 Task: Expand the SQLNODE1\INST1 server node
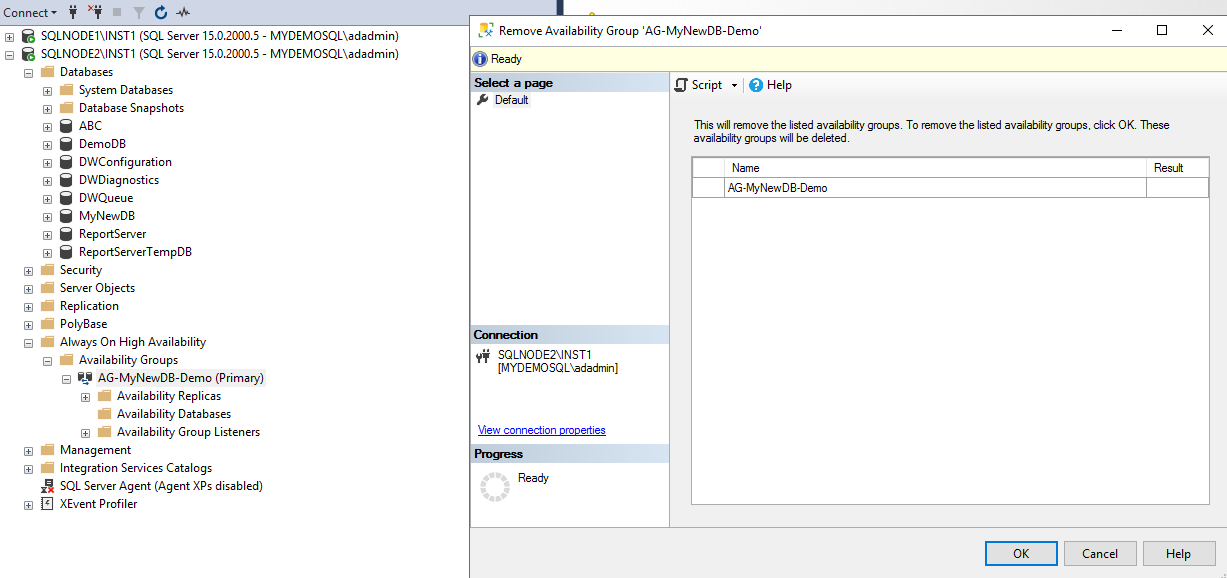10,36
